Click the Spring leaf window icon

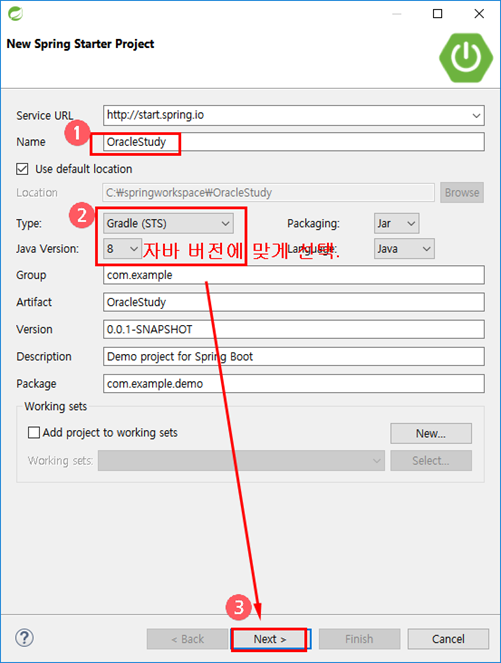tap(16, 14)
